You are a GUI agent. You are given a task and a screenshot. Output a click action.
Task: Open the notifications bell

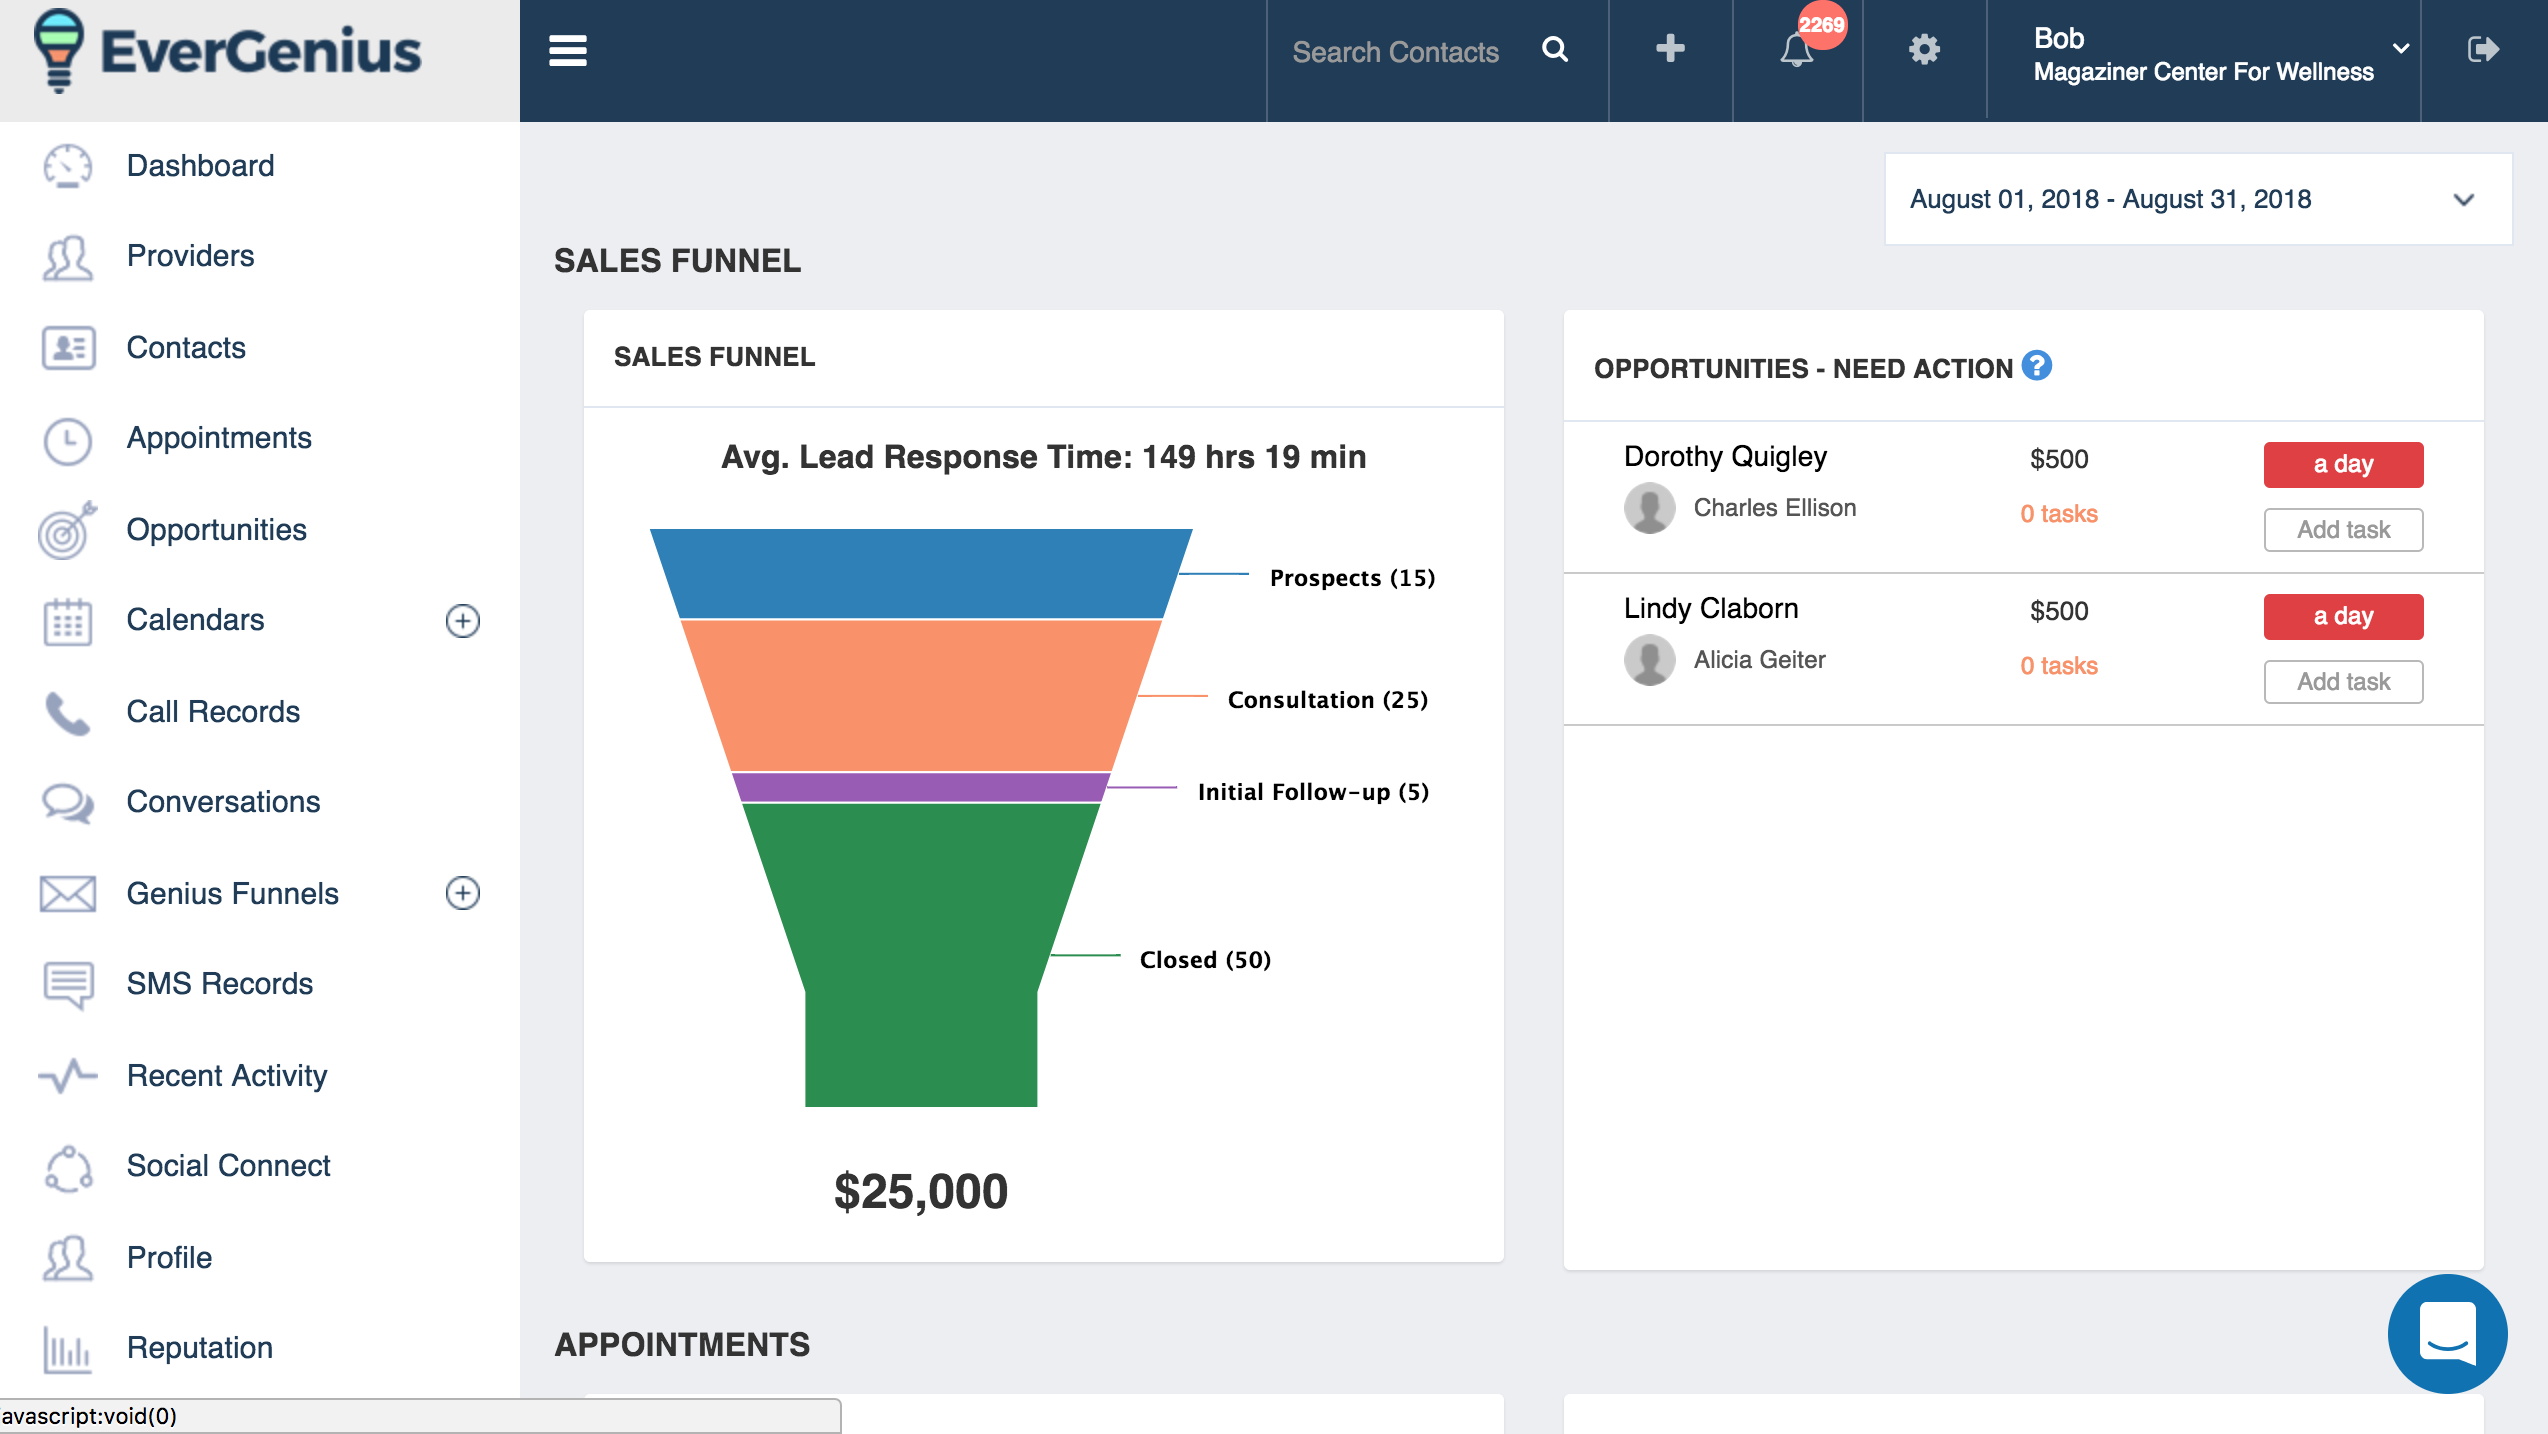tap(1797, 50)
